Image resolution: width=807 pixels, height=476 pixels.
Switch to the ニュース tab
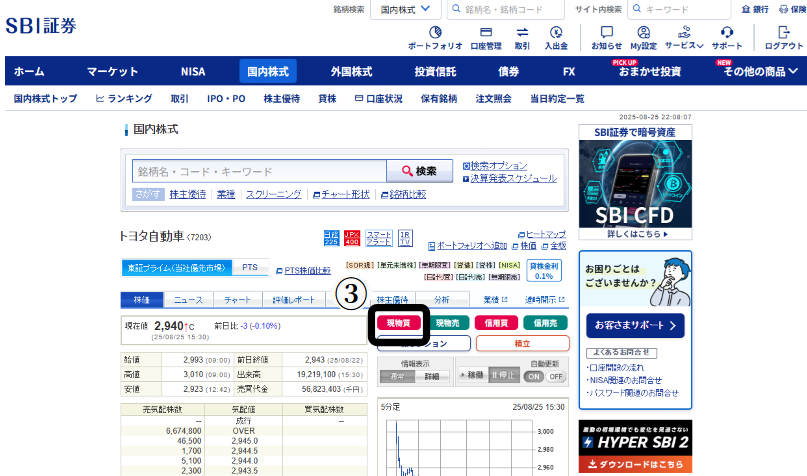coord(187,300)
